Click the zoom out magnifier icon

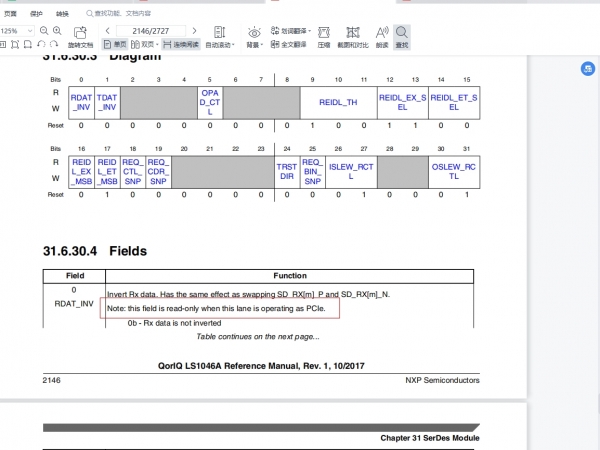pyautogui.click(x=42, y=31)
